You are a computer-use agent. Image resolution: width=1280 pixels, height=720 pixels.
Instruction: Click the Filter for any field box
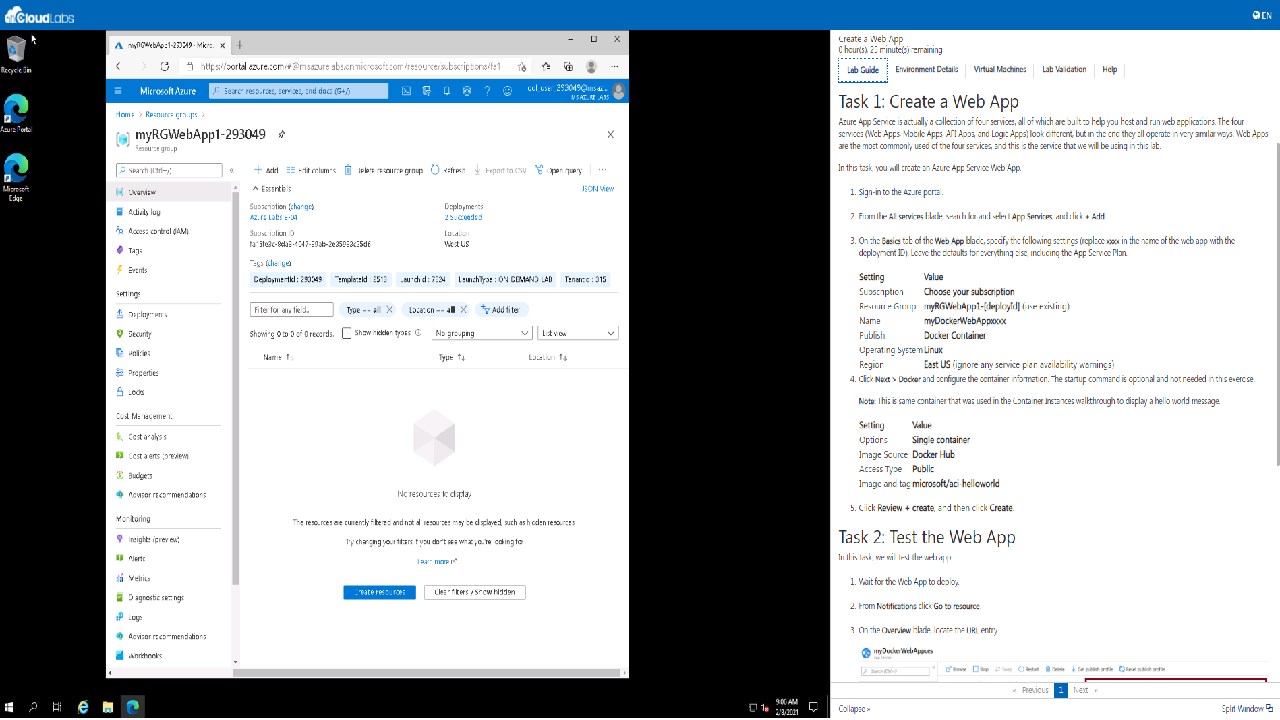point(292,310)
